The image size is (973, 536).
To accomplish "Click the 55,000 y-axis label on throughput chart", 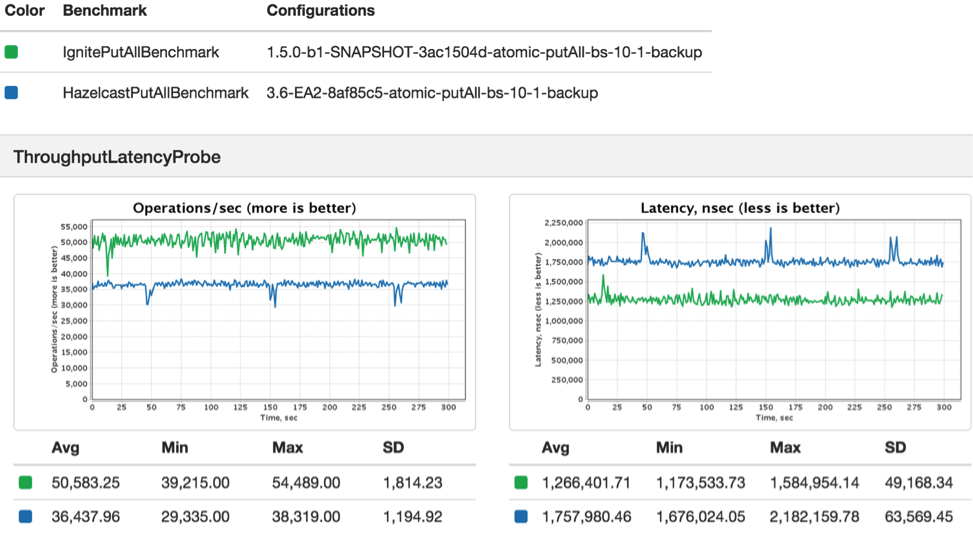I will (74, 227).
